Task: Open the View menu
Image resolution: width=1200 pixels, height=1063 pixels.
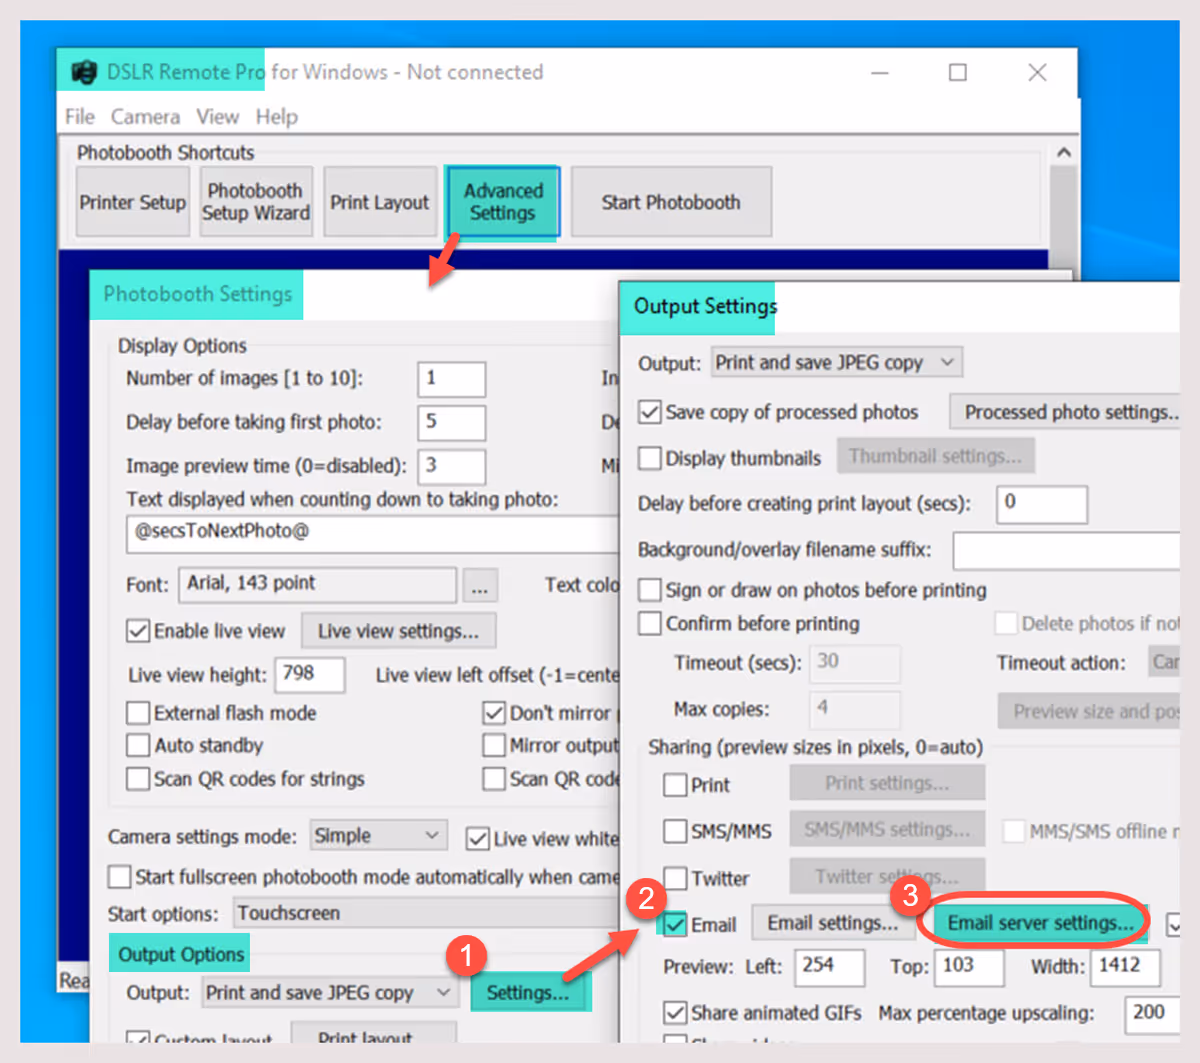Action: 217,117
